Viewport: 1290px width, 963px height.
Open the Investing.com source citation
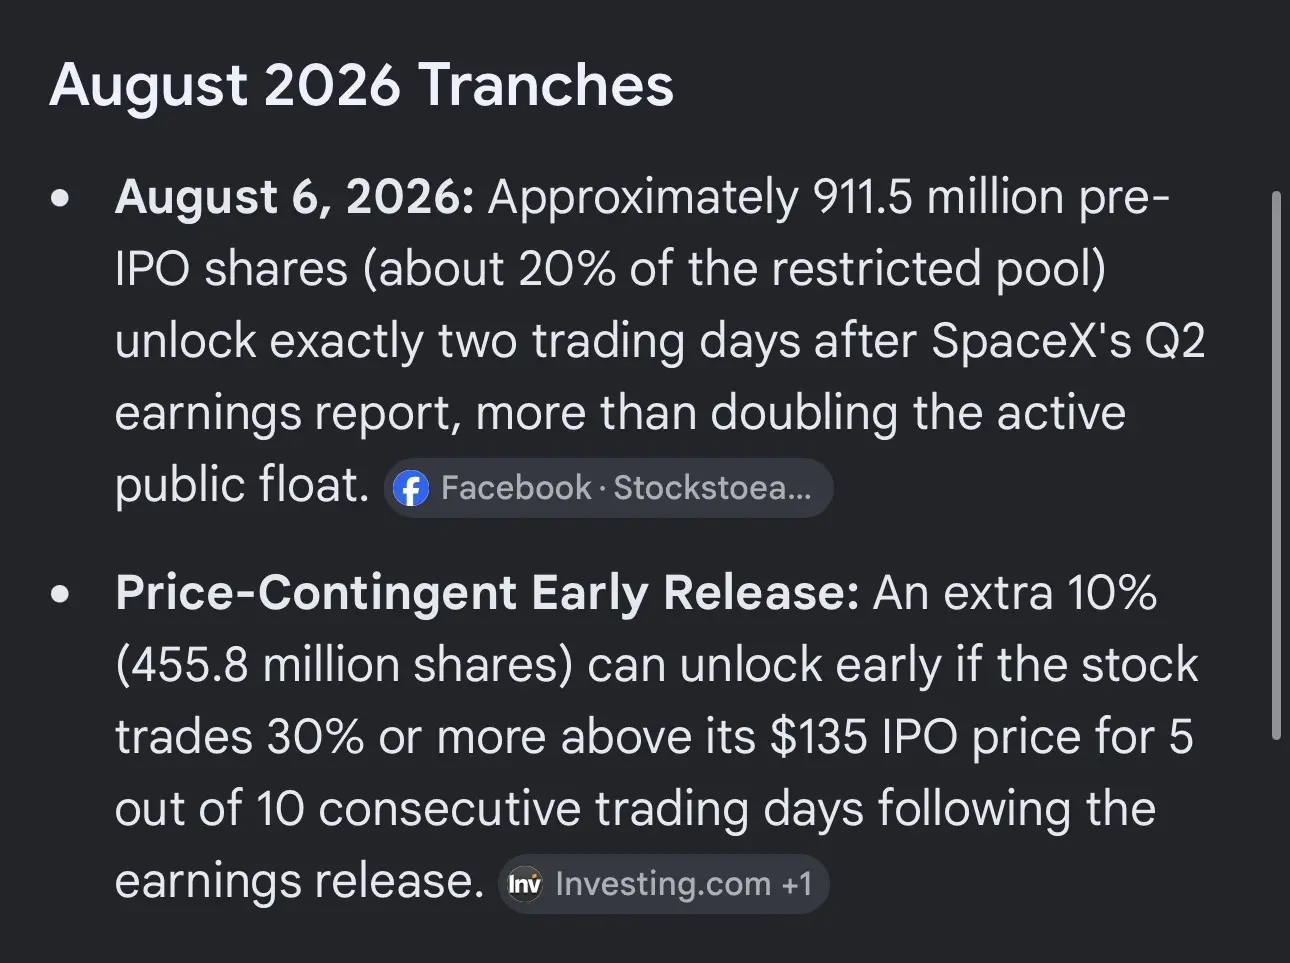664,884
